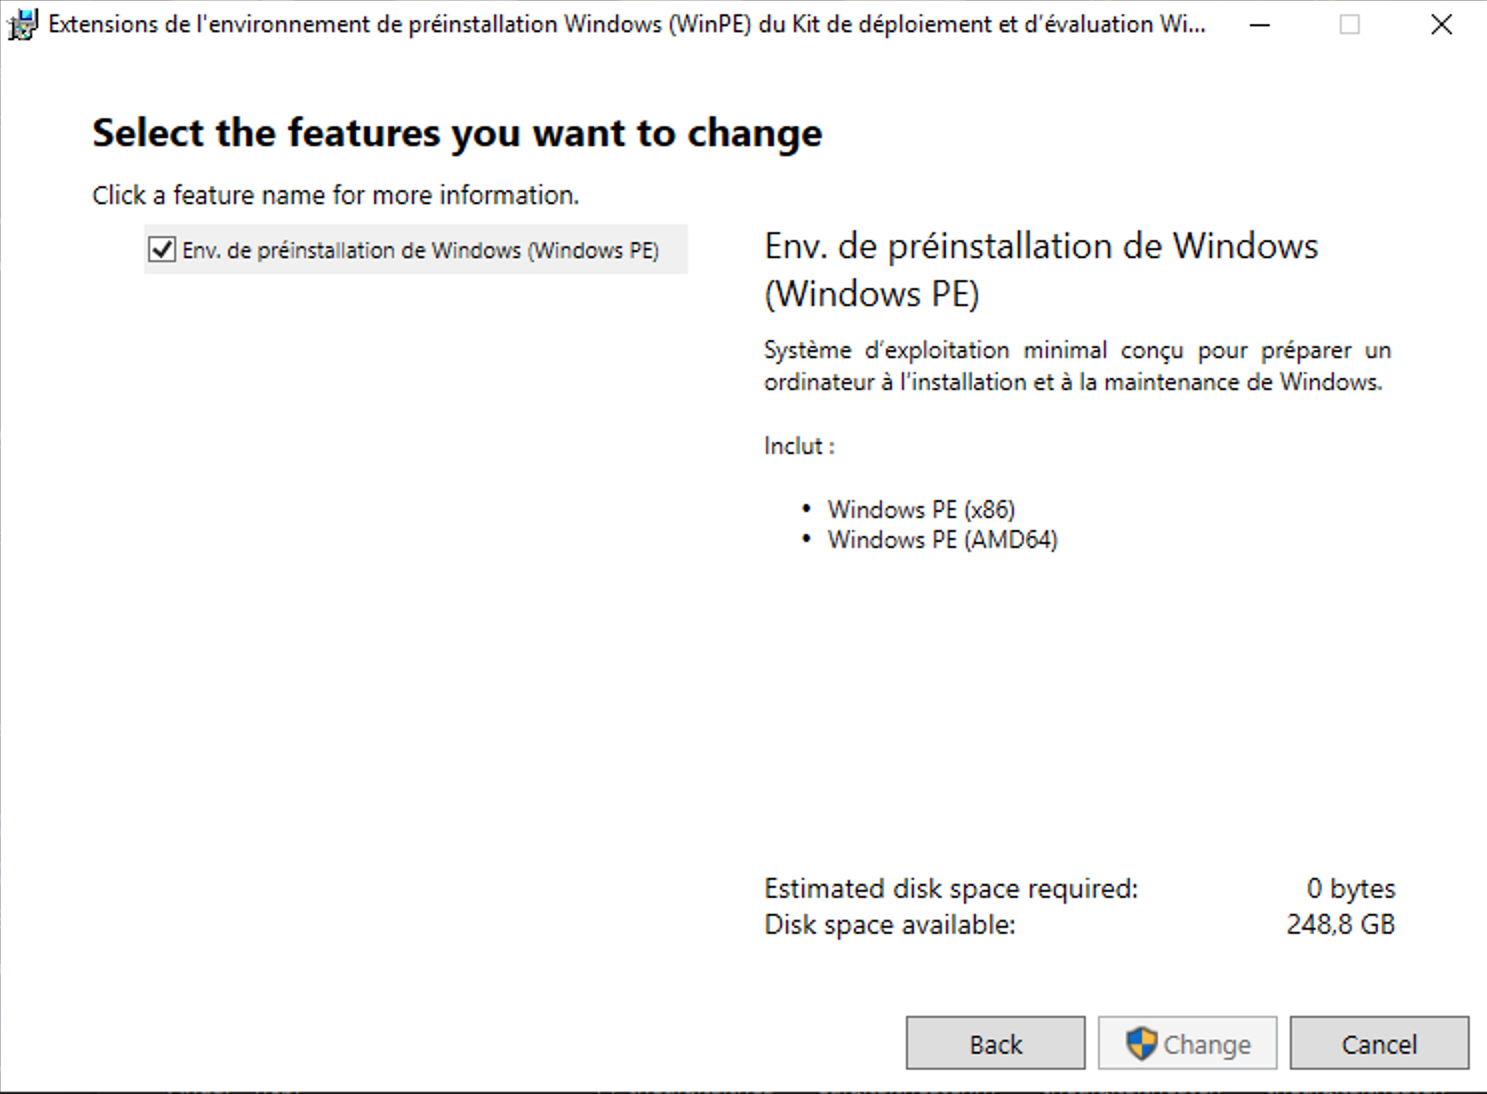This screenshot has width=1487, height=1094.
Task: Go to the previous step with Back
Action: 995,1044
